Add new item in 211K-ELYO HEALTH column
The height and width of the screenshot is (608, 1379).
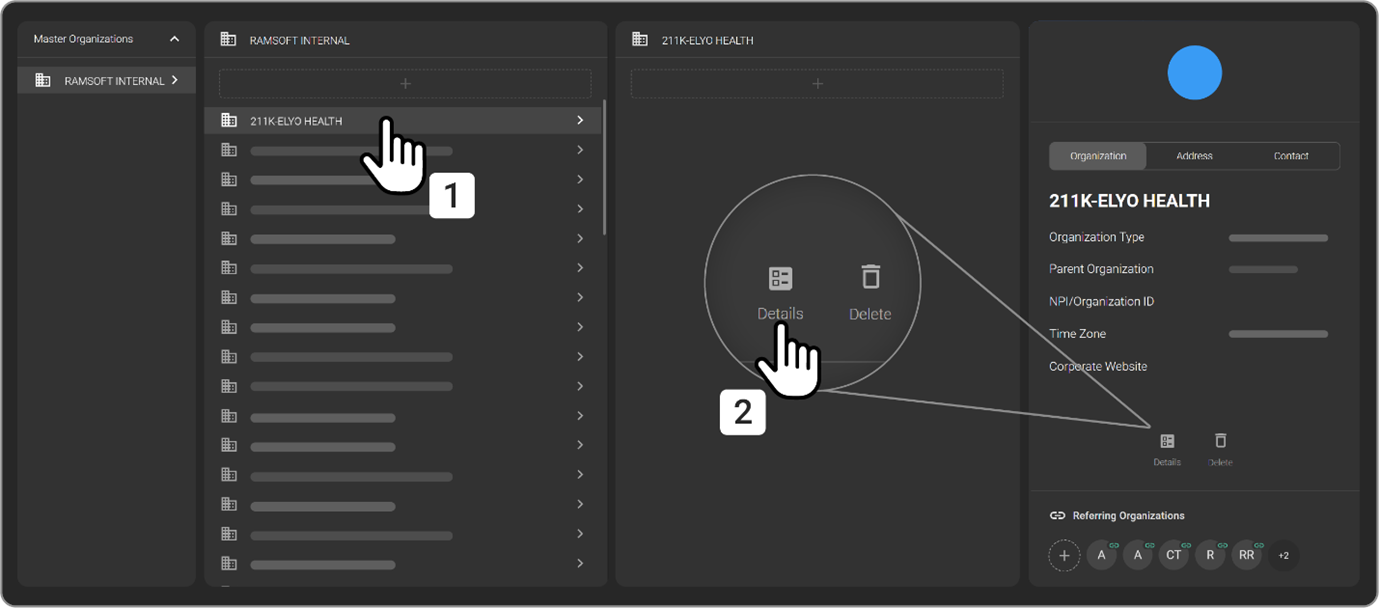click(x=817, y=84)
